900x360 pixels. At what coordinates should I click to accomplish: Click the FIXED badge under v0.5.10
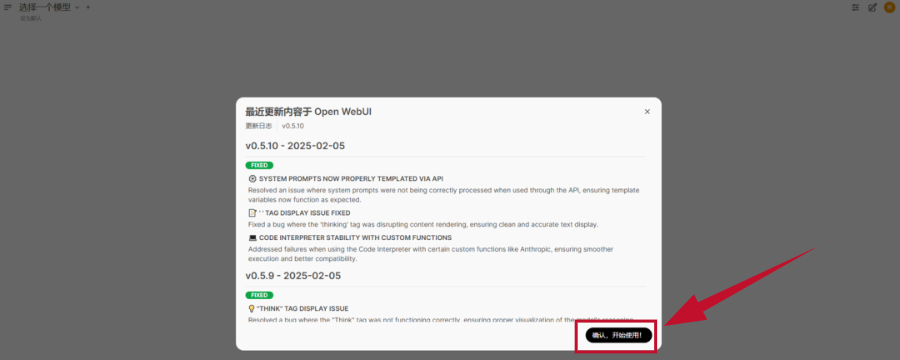pyautogui.click(x=259, y=165)
